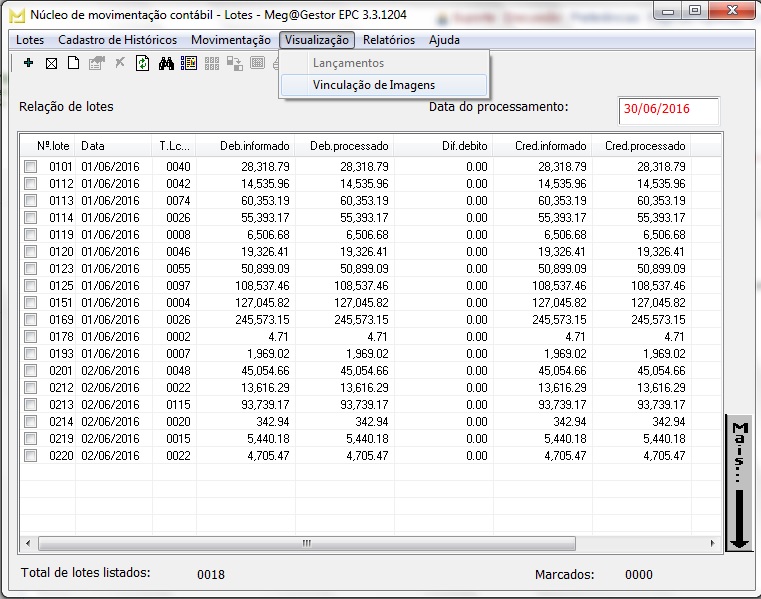The width and height of the screenshot is (761, 599).
Task: Click the Data column header
Action: [114, 145]
